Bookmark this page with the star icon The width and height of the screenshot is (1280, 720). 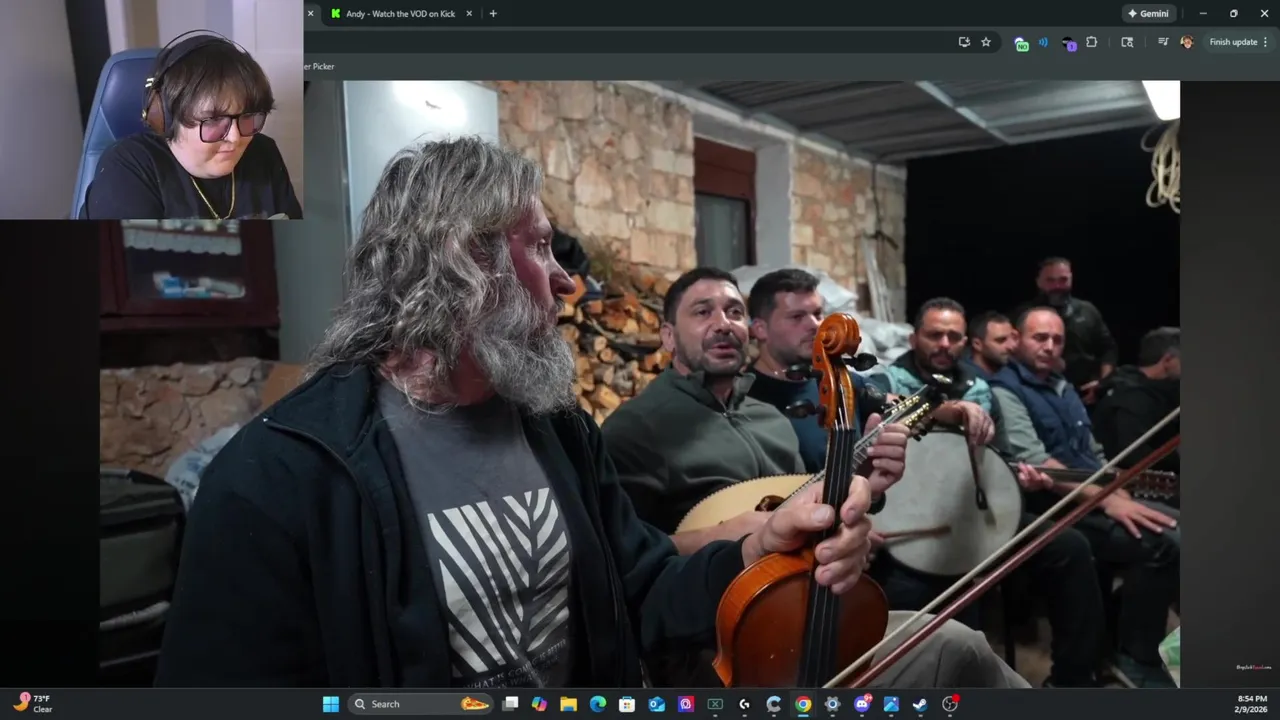986,42
